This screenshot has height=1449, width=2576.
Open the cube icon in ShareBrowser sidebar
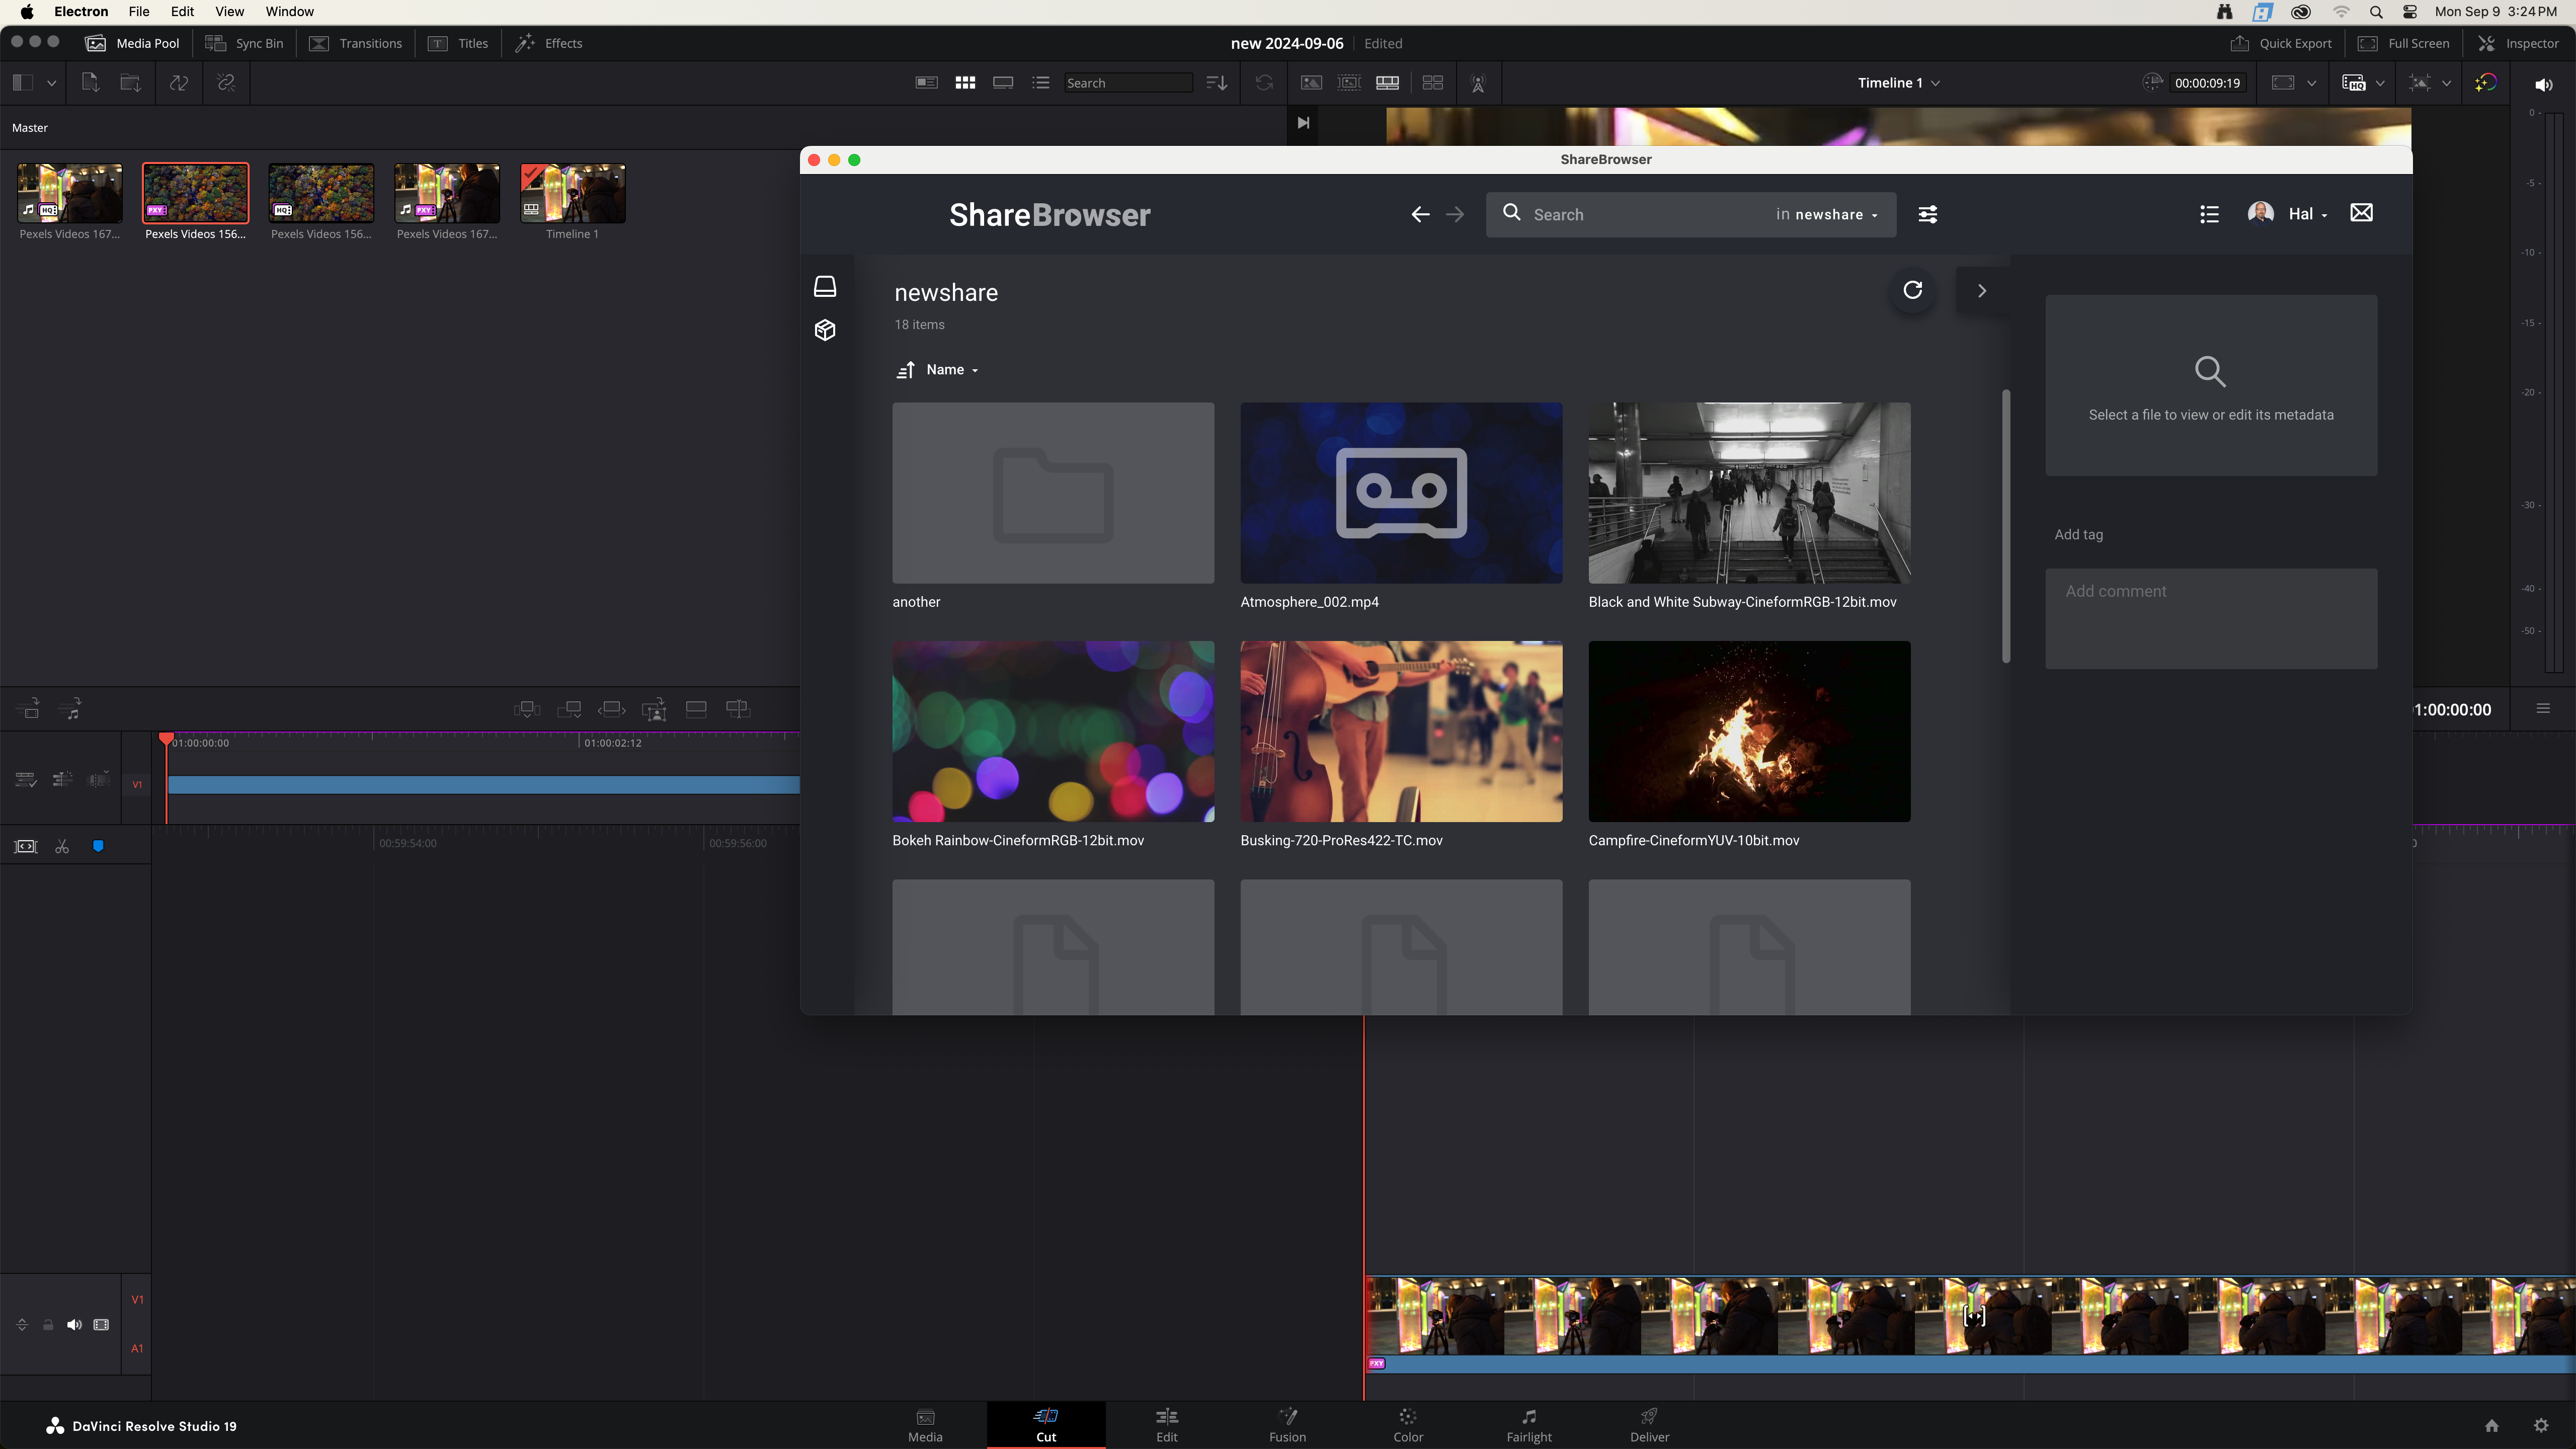825,330
